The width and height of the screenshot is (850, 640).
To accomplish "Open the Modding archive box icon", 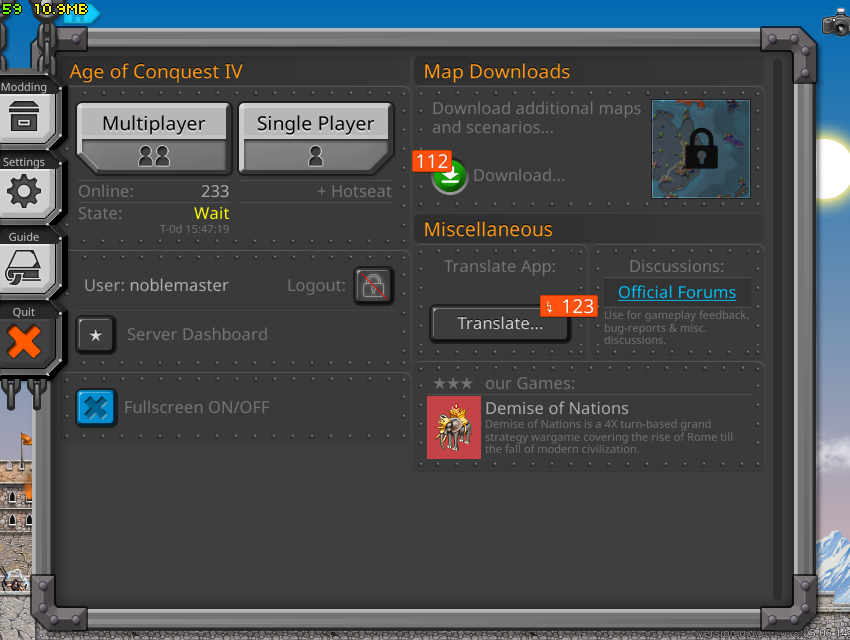I will coord(24,116).
